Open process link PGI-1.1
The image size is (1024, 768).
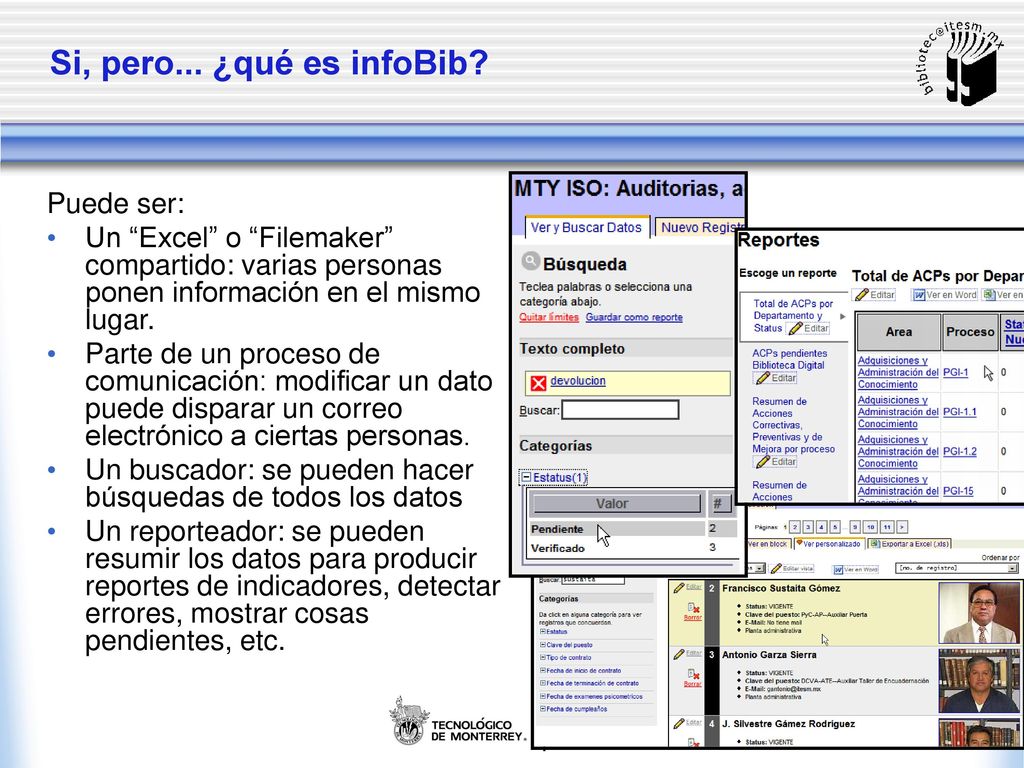click(x=960, y=412)
